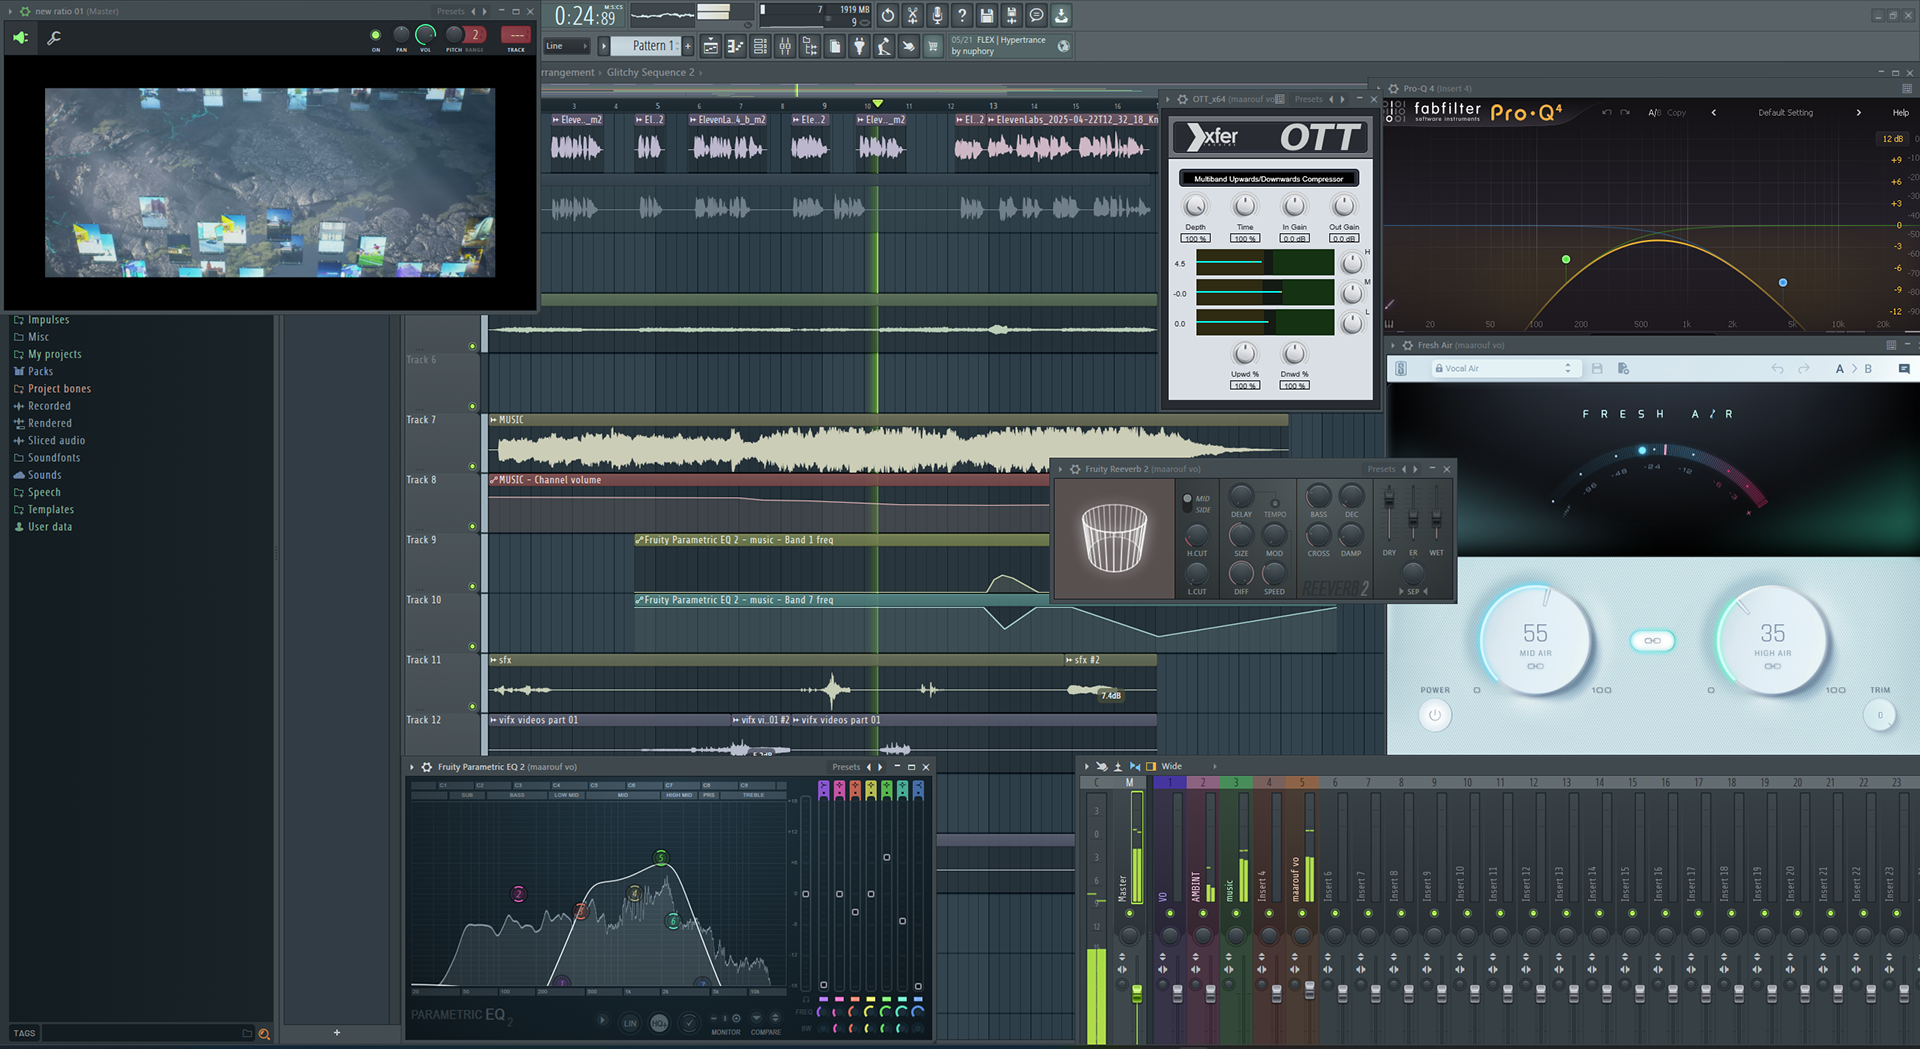Viewport: 1920px width, 1049px height.
Task: Click the add pattern plus button
Action: 688,46
